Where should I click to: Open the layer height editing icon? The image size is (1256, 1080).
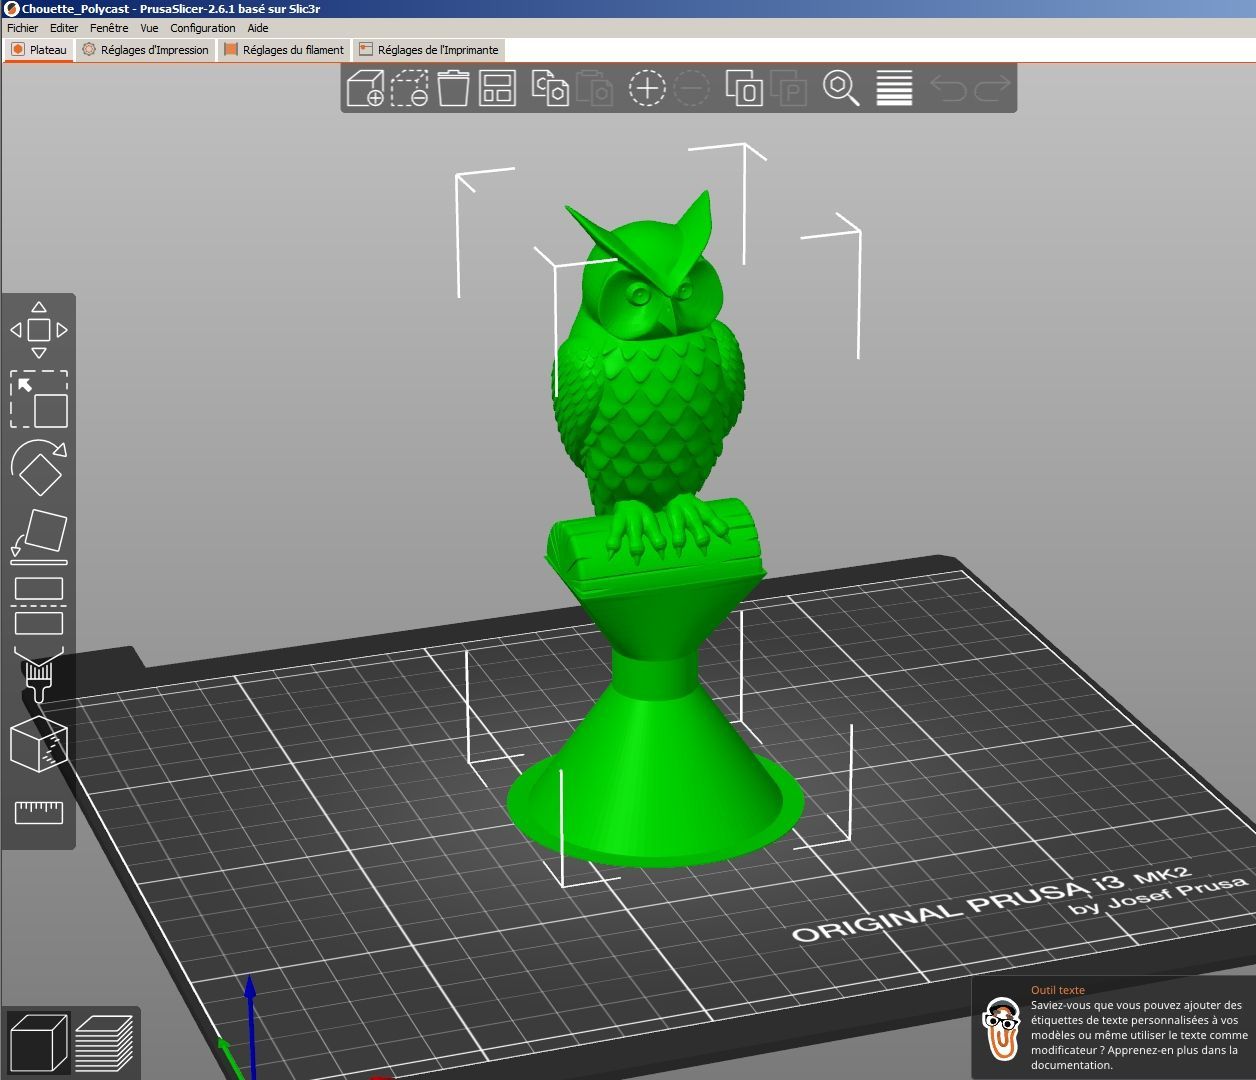pos(894,88)
